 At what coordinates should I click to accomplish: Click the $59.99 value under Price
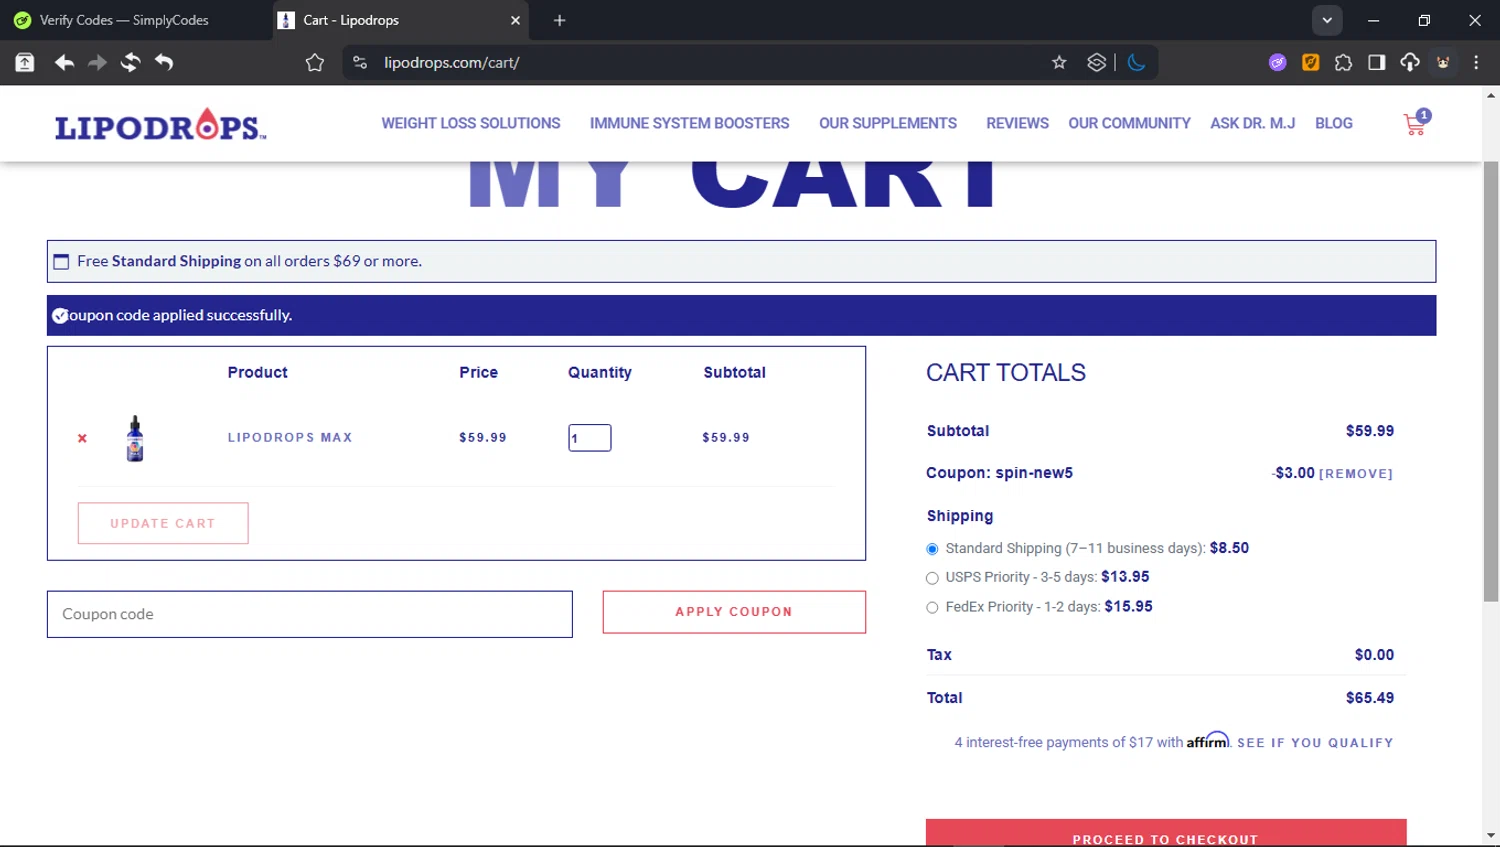click(483, 437)
